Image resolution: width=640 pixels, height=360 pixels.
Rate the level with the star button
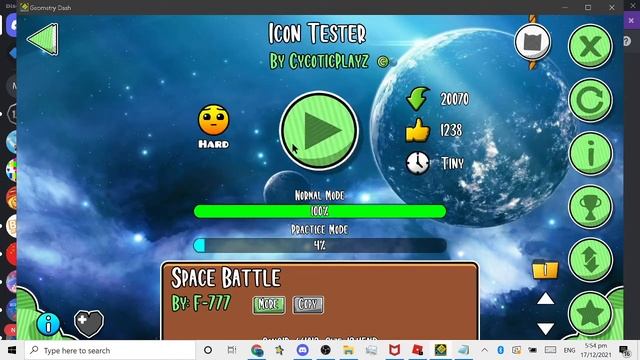590,313
